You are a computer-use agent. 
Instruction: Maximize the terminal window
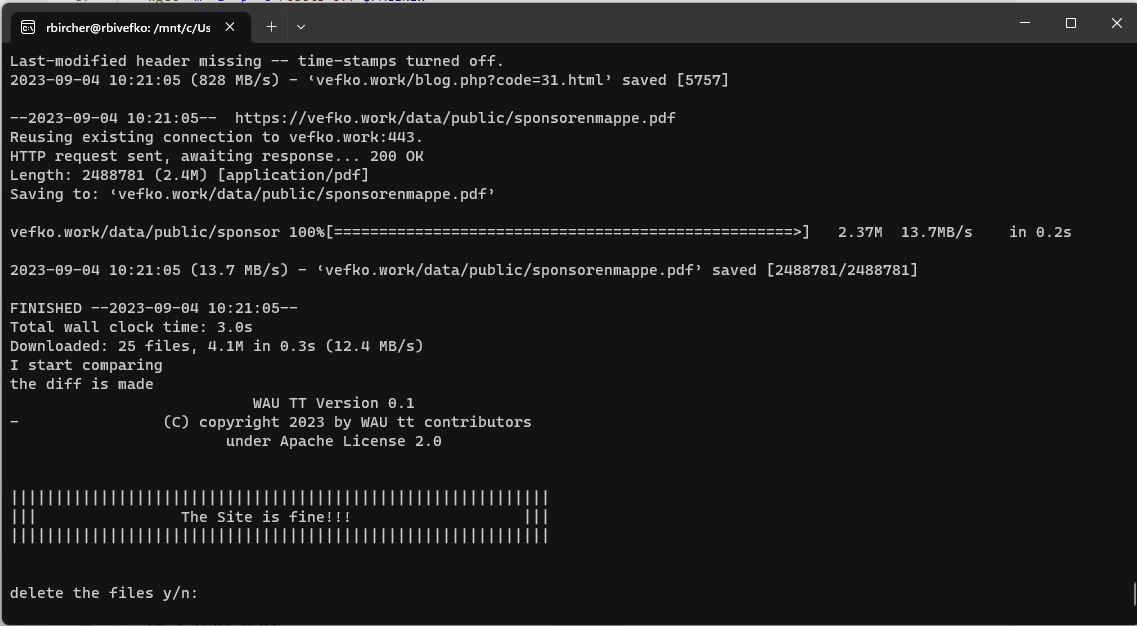1070,23
